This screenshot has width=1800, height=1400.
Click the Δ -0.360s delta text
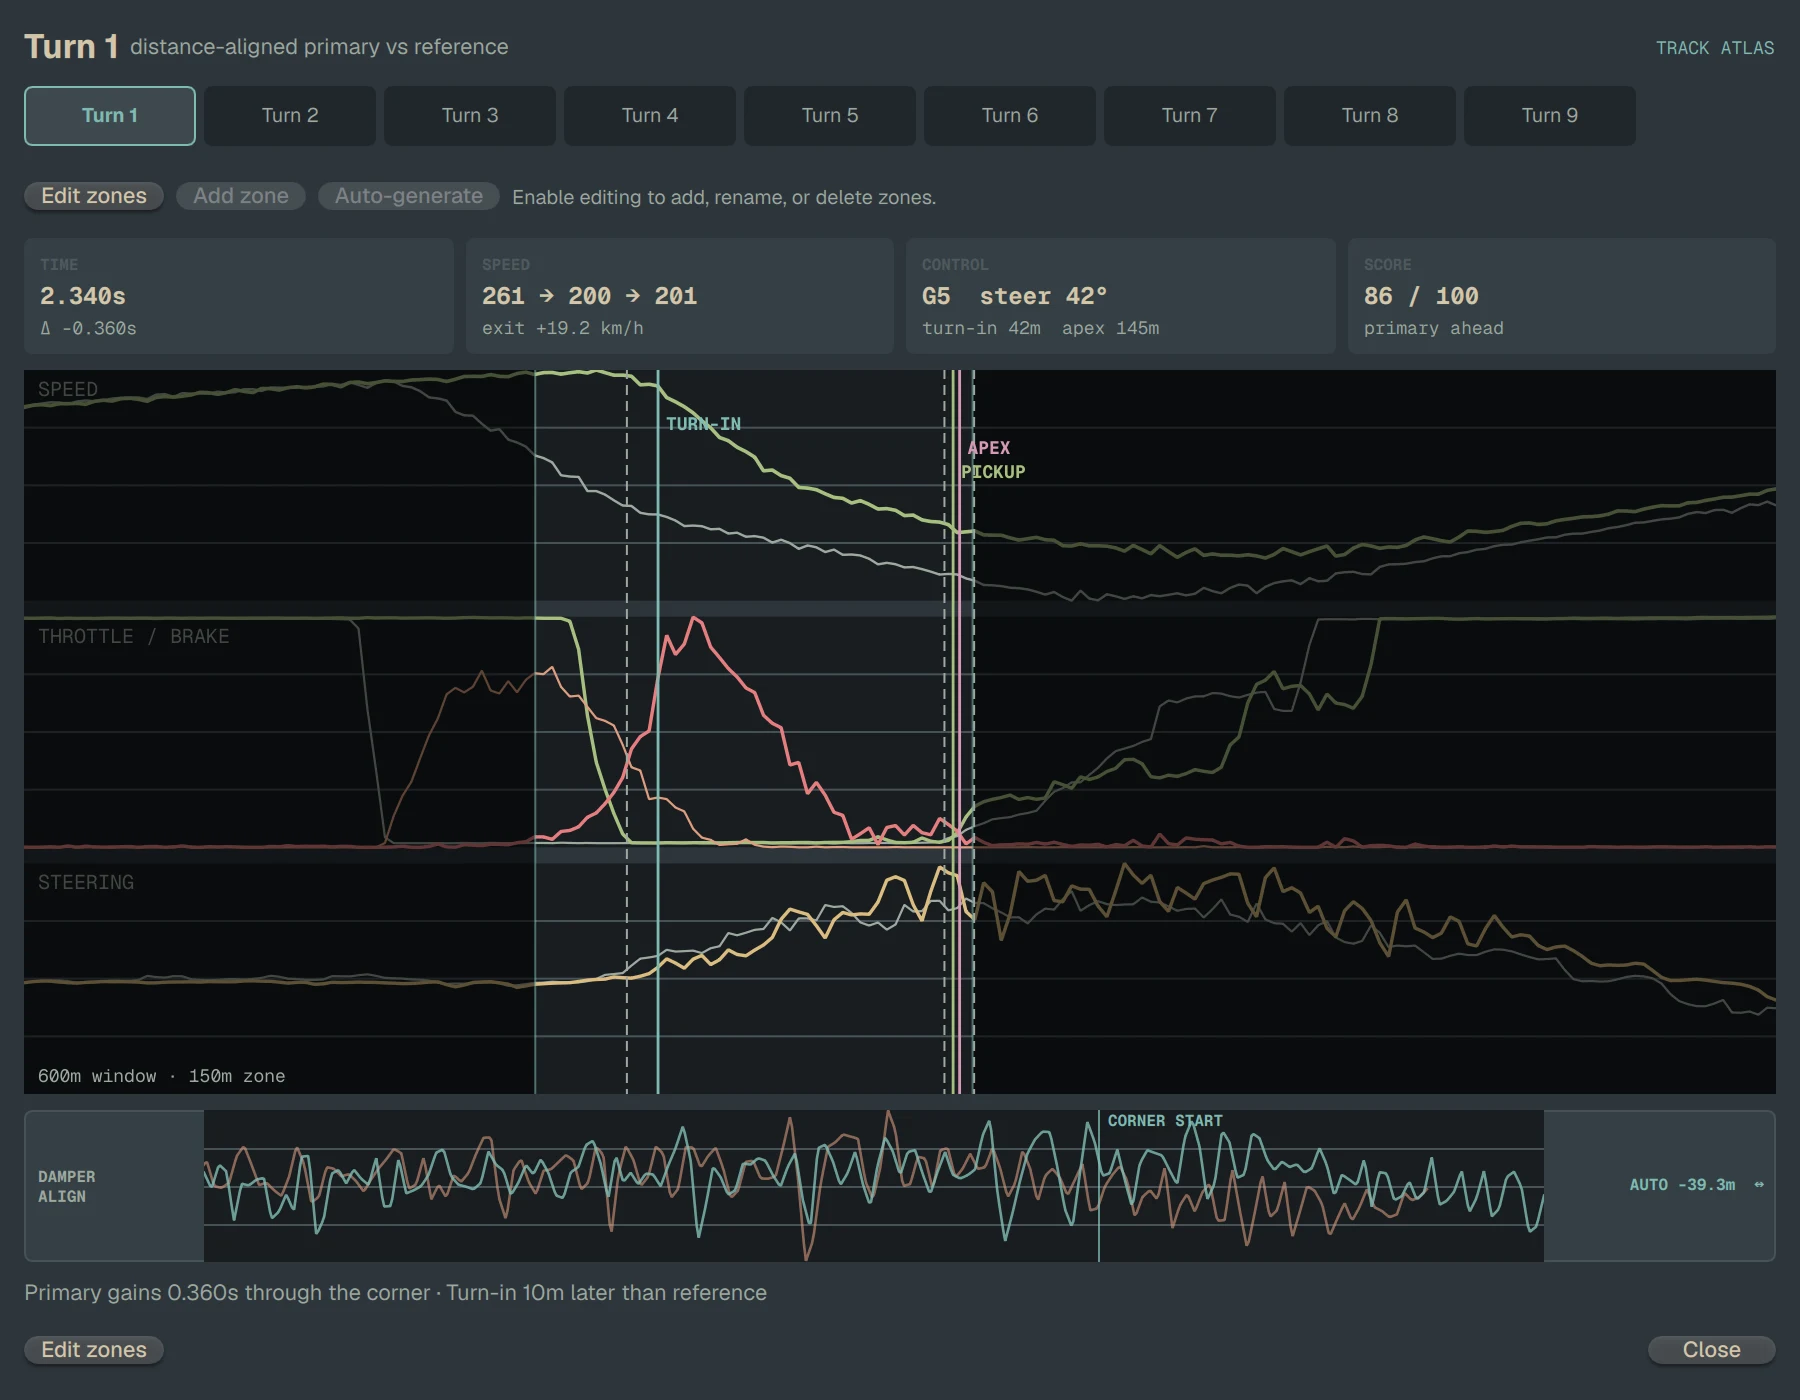[88, 328]
